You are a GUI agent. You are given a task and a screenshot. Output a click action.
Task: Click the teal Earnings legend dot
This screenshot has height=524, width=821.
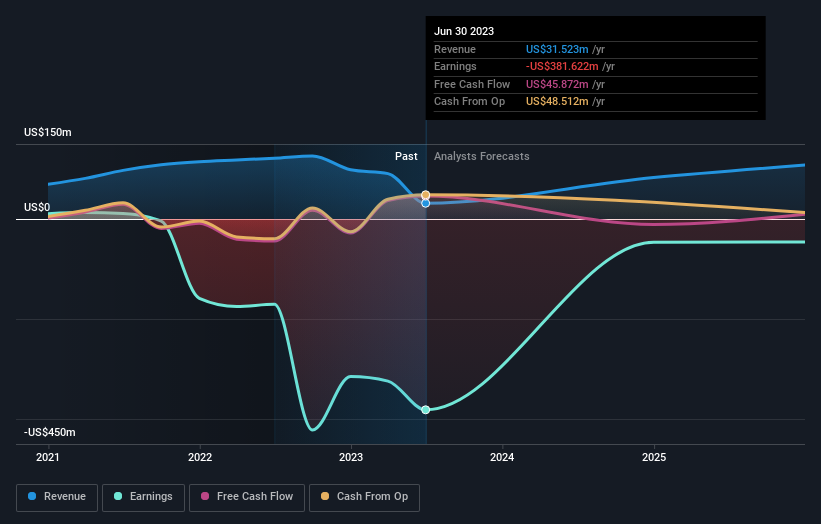pos(118,496)
